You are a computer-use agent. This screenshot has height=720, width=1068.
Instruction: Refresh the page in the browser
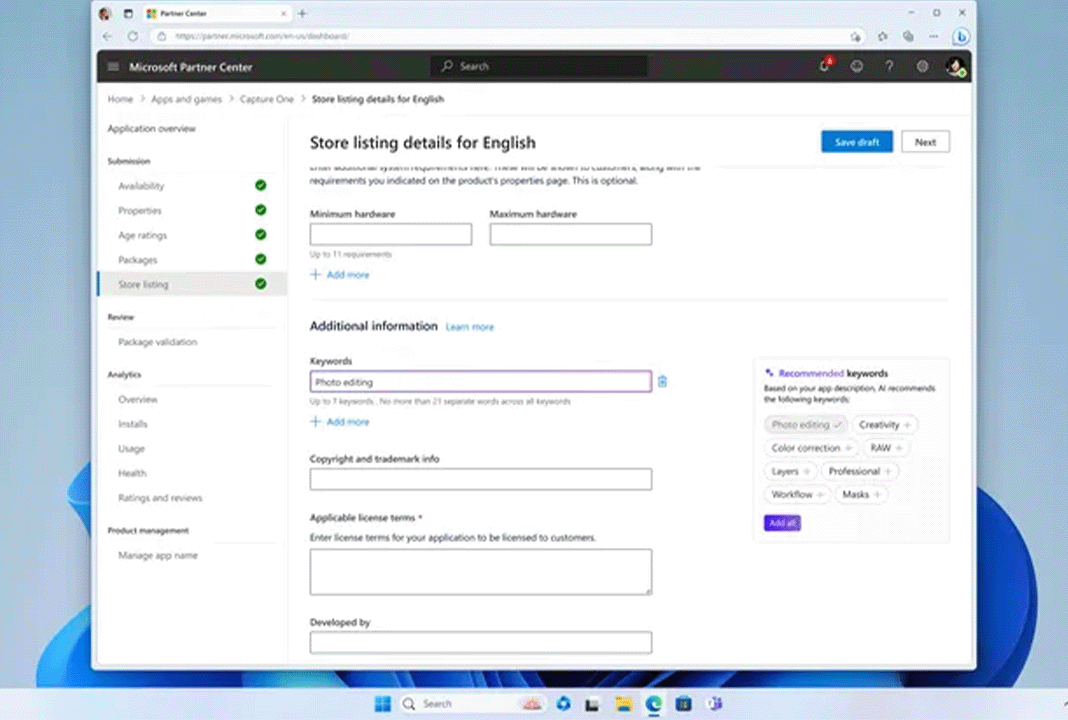coord(133,36)
